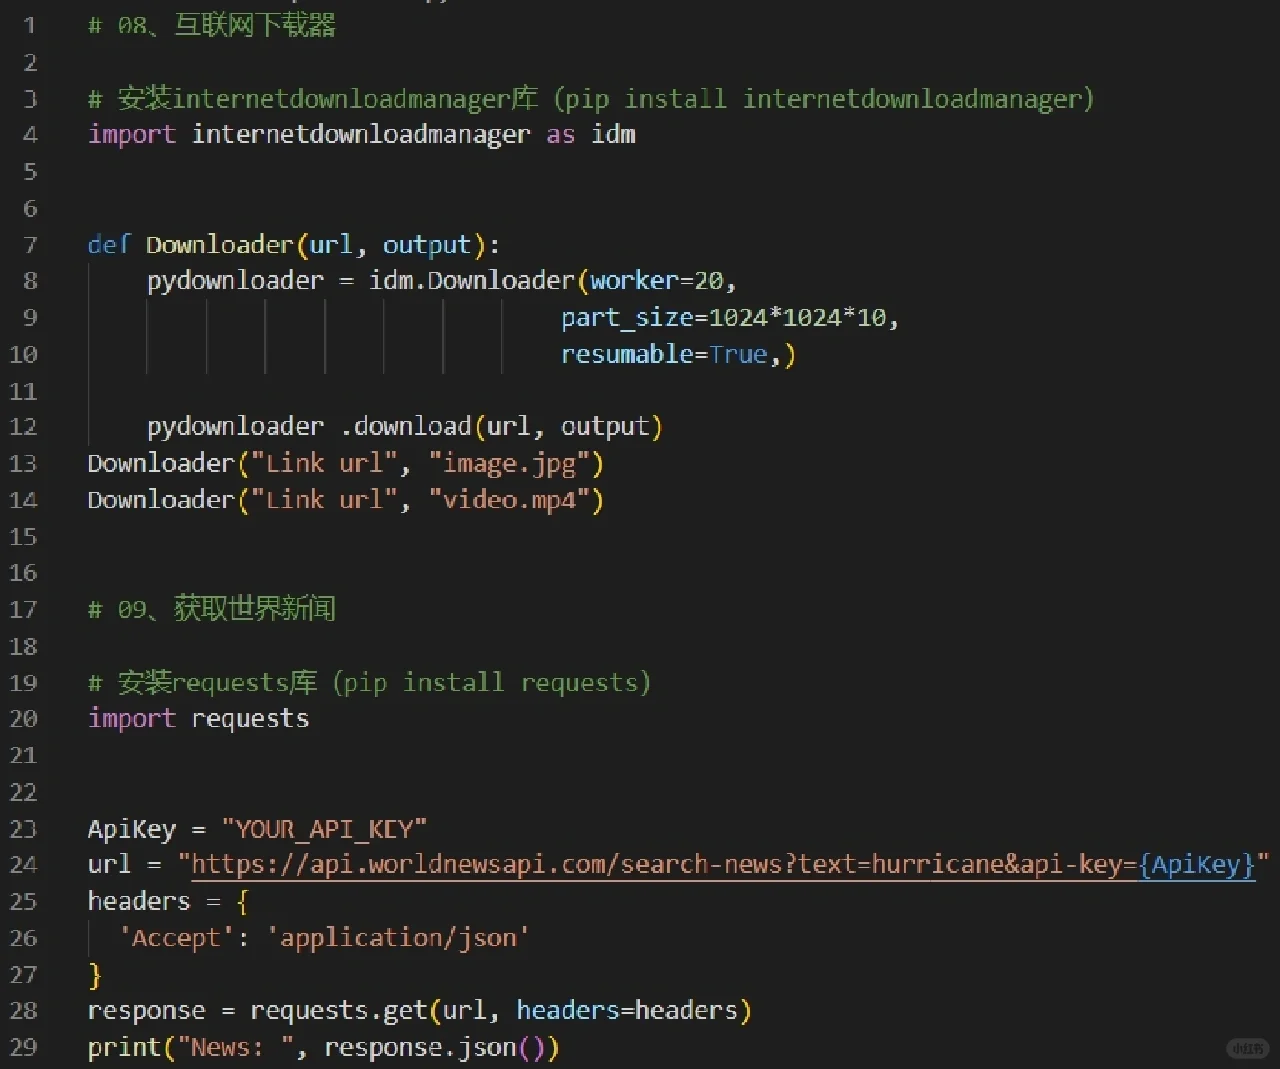
Task: Select the comment '# 09、获取世界新闻'
Action: coord(212,609)
